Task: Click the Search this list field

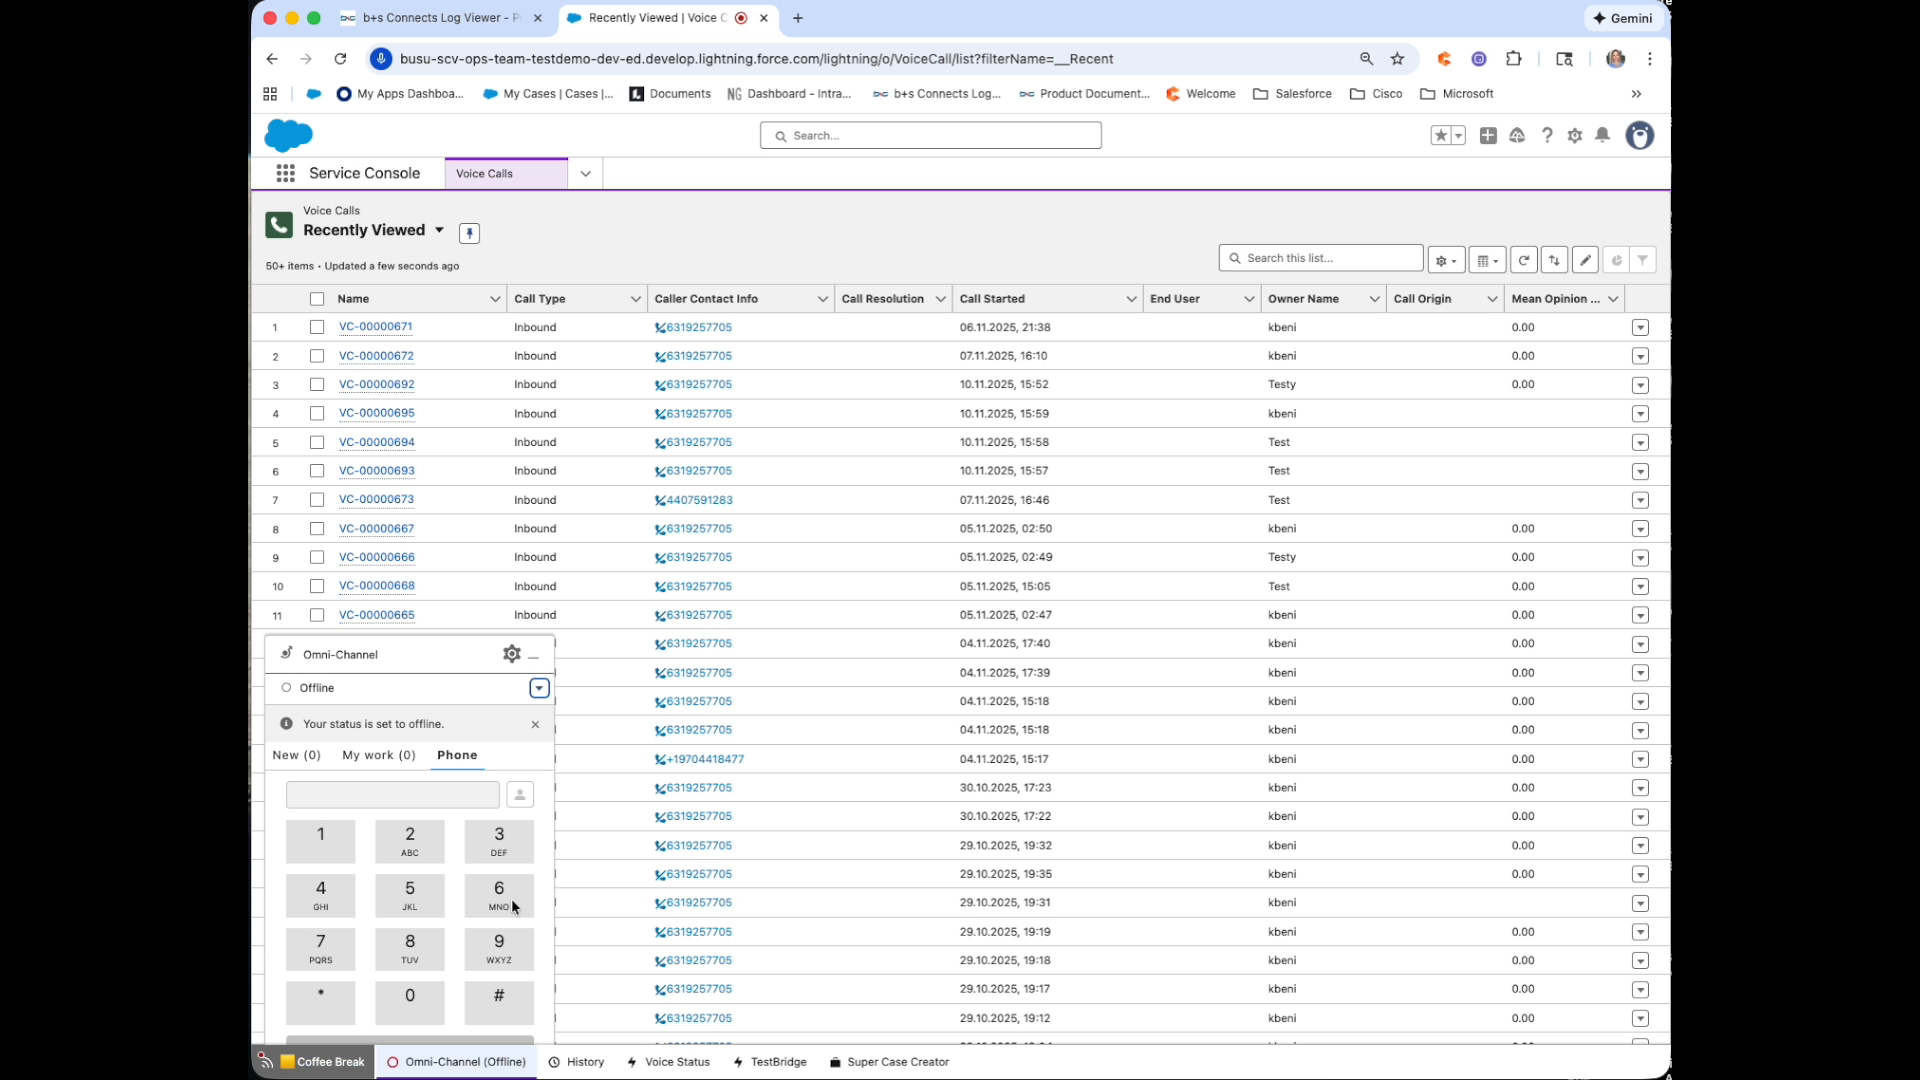Action: pyautogui.click(x=1320, y=258)
